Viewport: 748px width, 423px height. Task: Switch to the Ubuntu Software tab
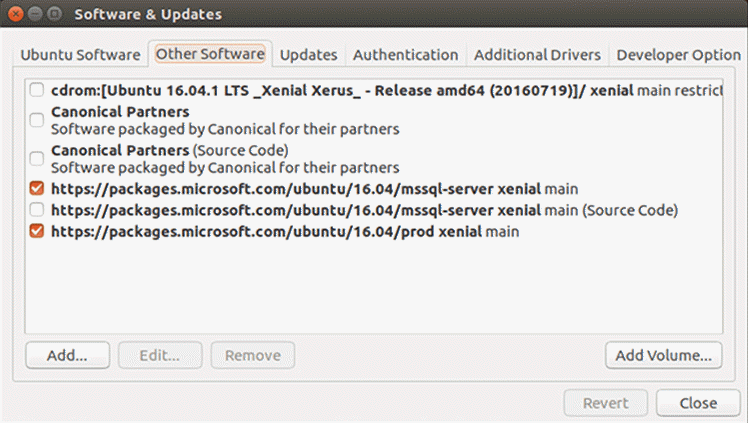[x=80, y=55]
